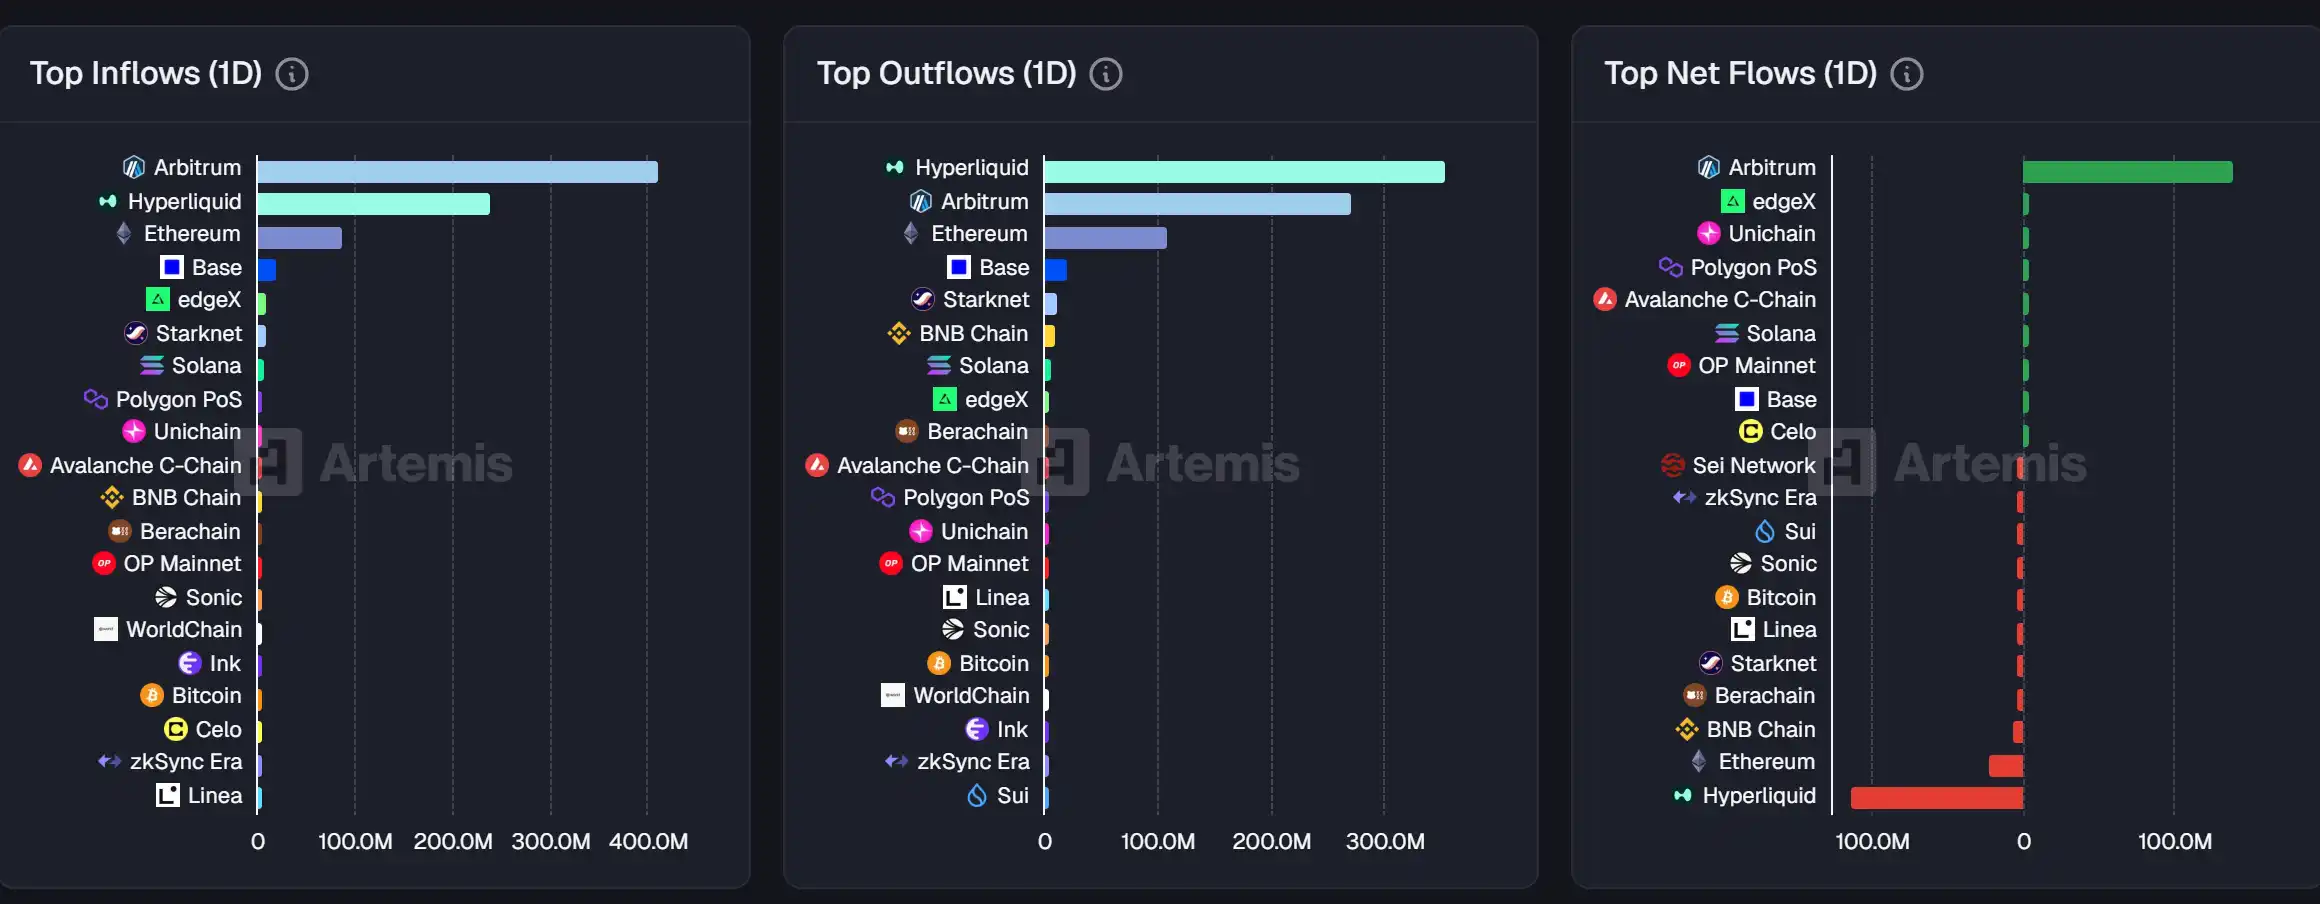Viewport: 2320px width, 904px height.
Task: Click the Solana logo in Top Net Flows
Action: tap(1724, 333)
